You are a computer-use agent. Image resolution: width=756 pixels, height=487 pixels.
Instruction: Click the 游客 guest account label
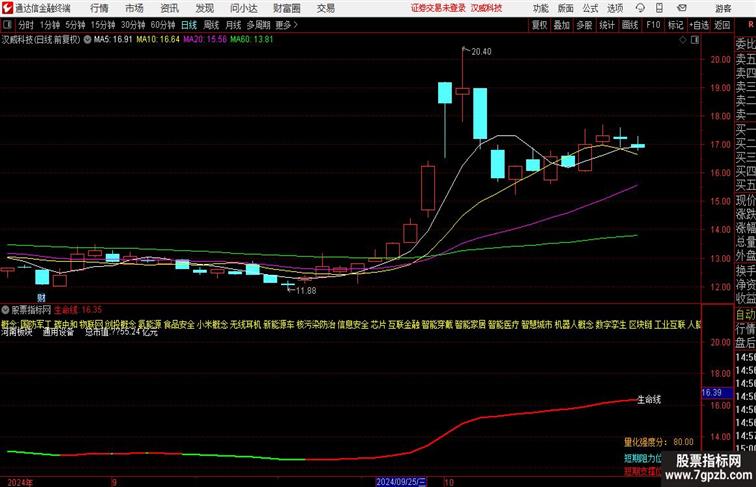(x=723, y=8)
